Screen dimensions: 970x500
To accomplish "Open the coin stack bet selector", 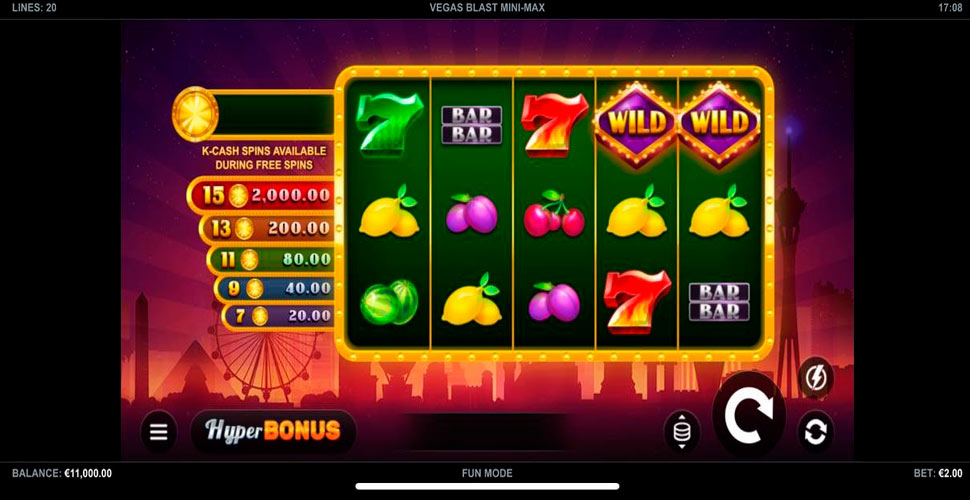I will point(682,431).
